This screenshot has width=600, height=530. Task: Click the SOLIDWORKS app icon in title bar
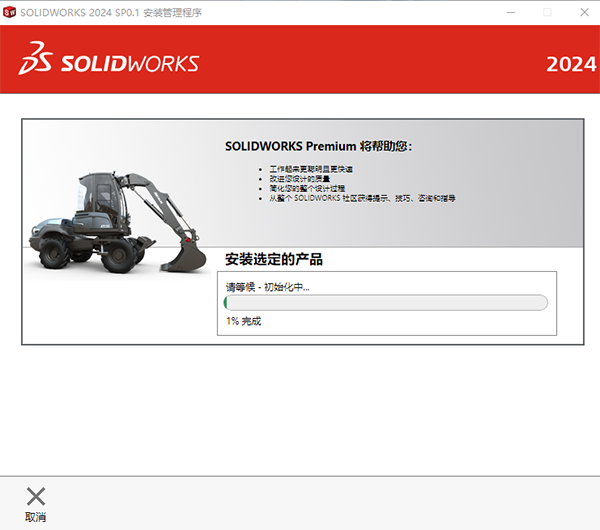click(x=9, y=12)
